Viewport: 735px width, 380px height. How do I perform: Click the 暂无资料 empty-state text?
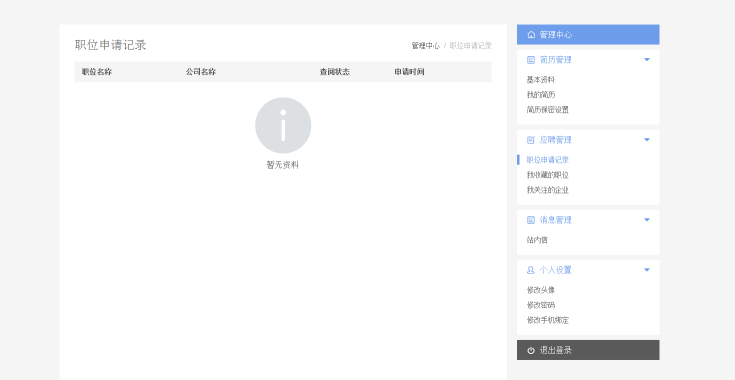pyautogui.click(x=283, y=165)
